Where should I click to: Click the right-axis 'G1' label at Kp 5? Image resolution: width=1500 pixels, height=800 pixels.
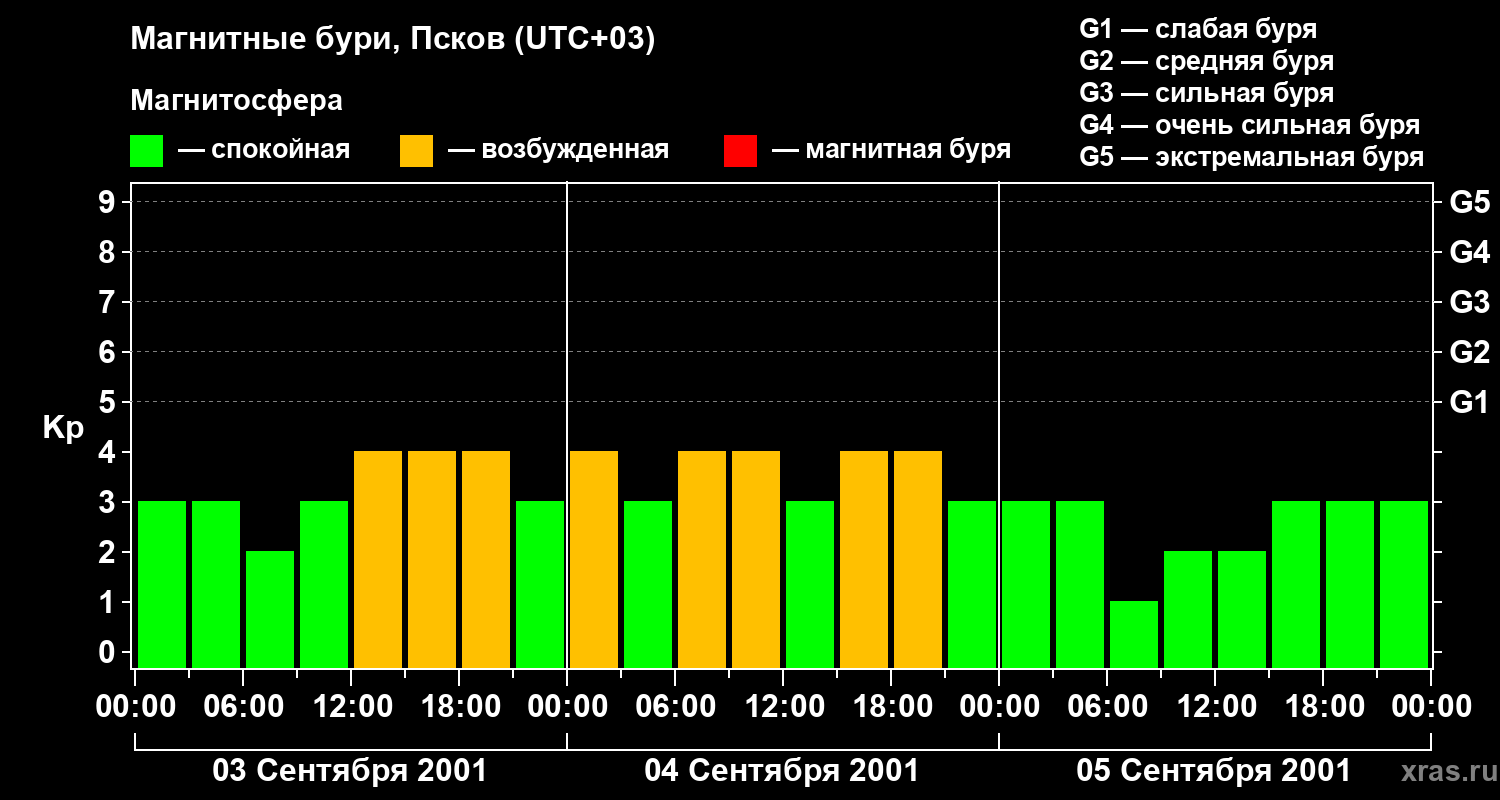point(1470,402)
